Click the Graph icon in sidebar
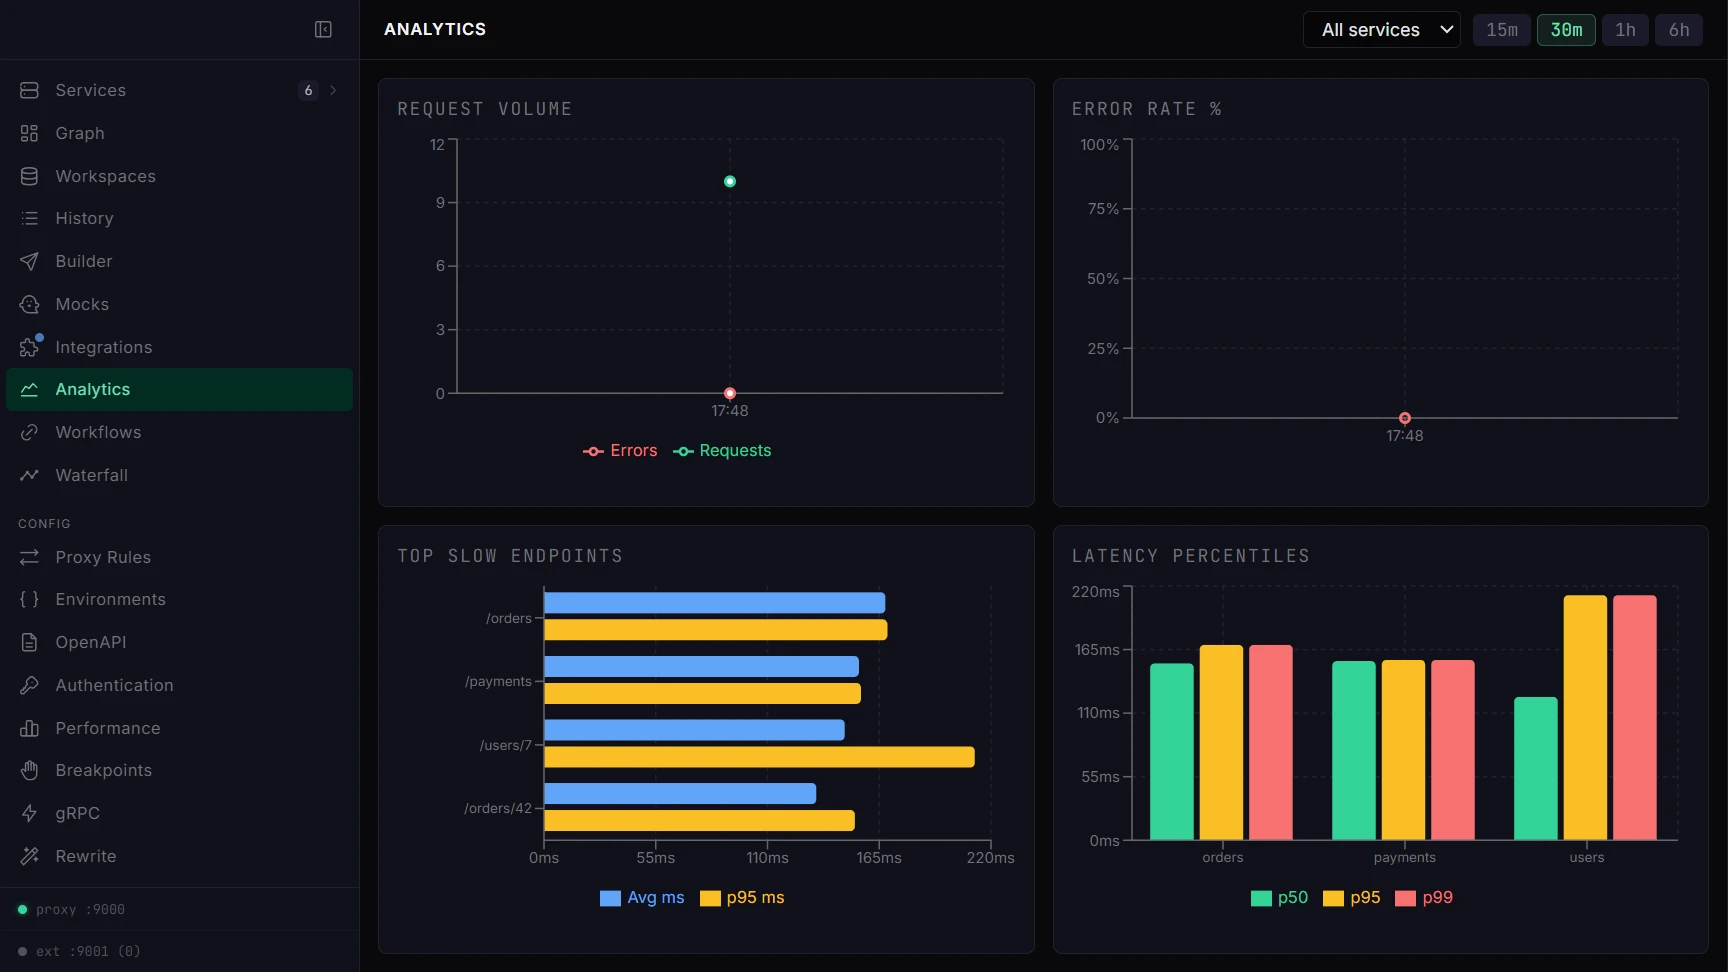The height and width of the screenshot is (972, 1728). pyautogui.click(x=29, y=133)
